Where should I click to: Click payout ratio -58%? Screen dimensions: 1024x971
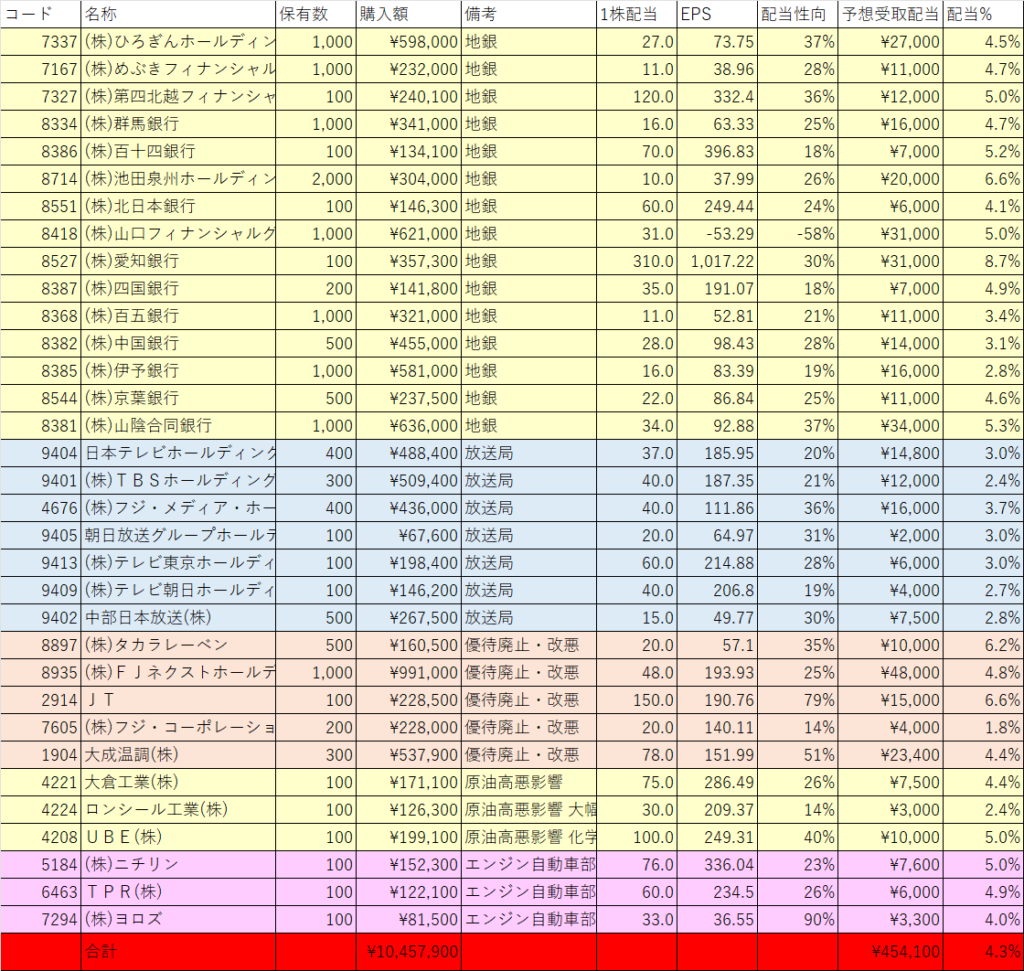[x=816, y=234]
